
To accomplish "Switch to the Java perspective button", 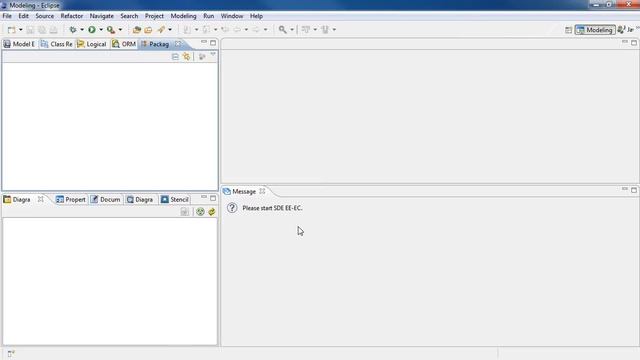I will [626, 30].
